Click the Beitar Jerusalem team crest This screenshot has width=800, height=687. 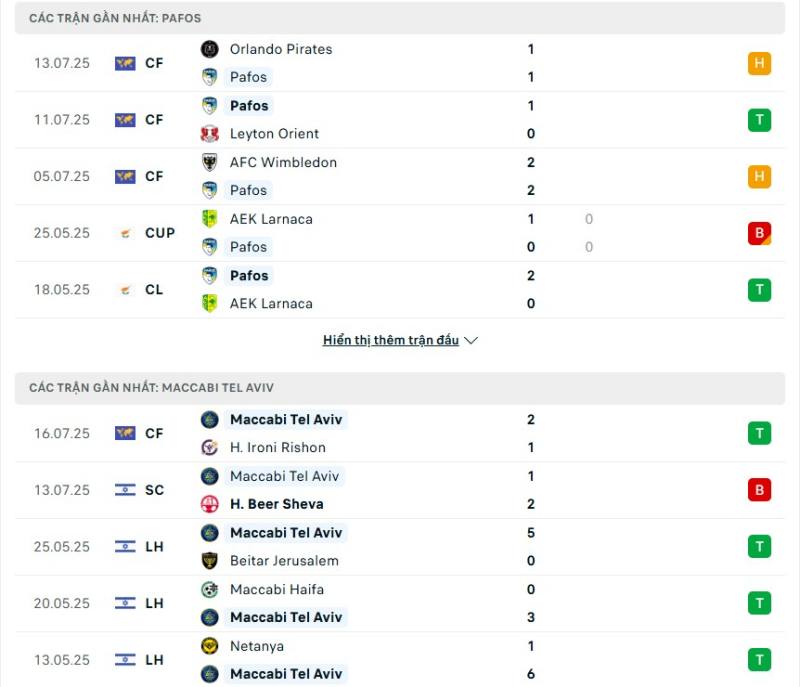pyautogui.click(x=209, y=561)
